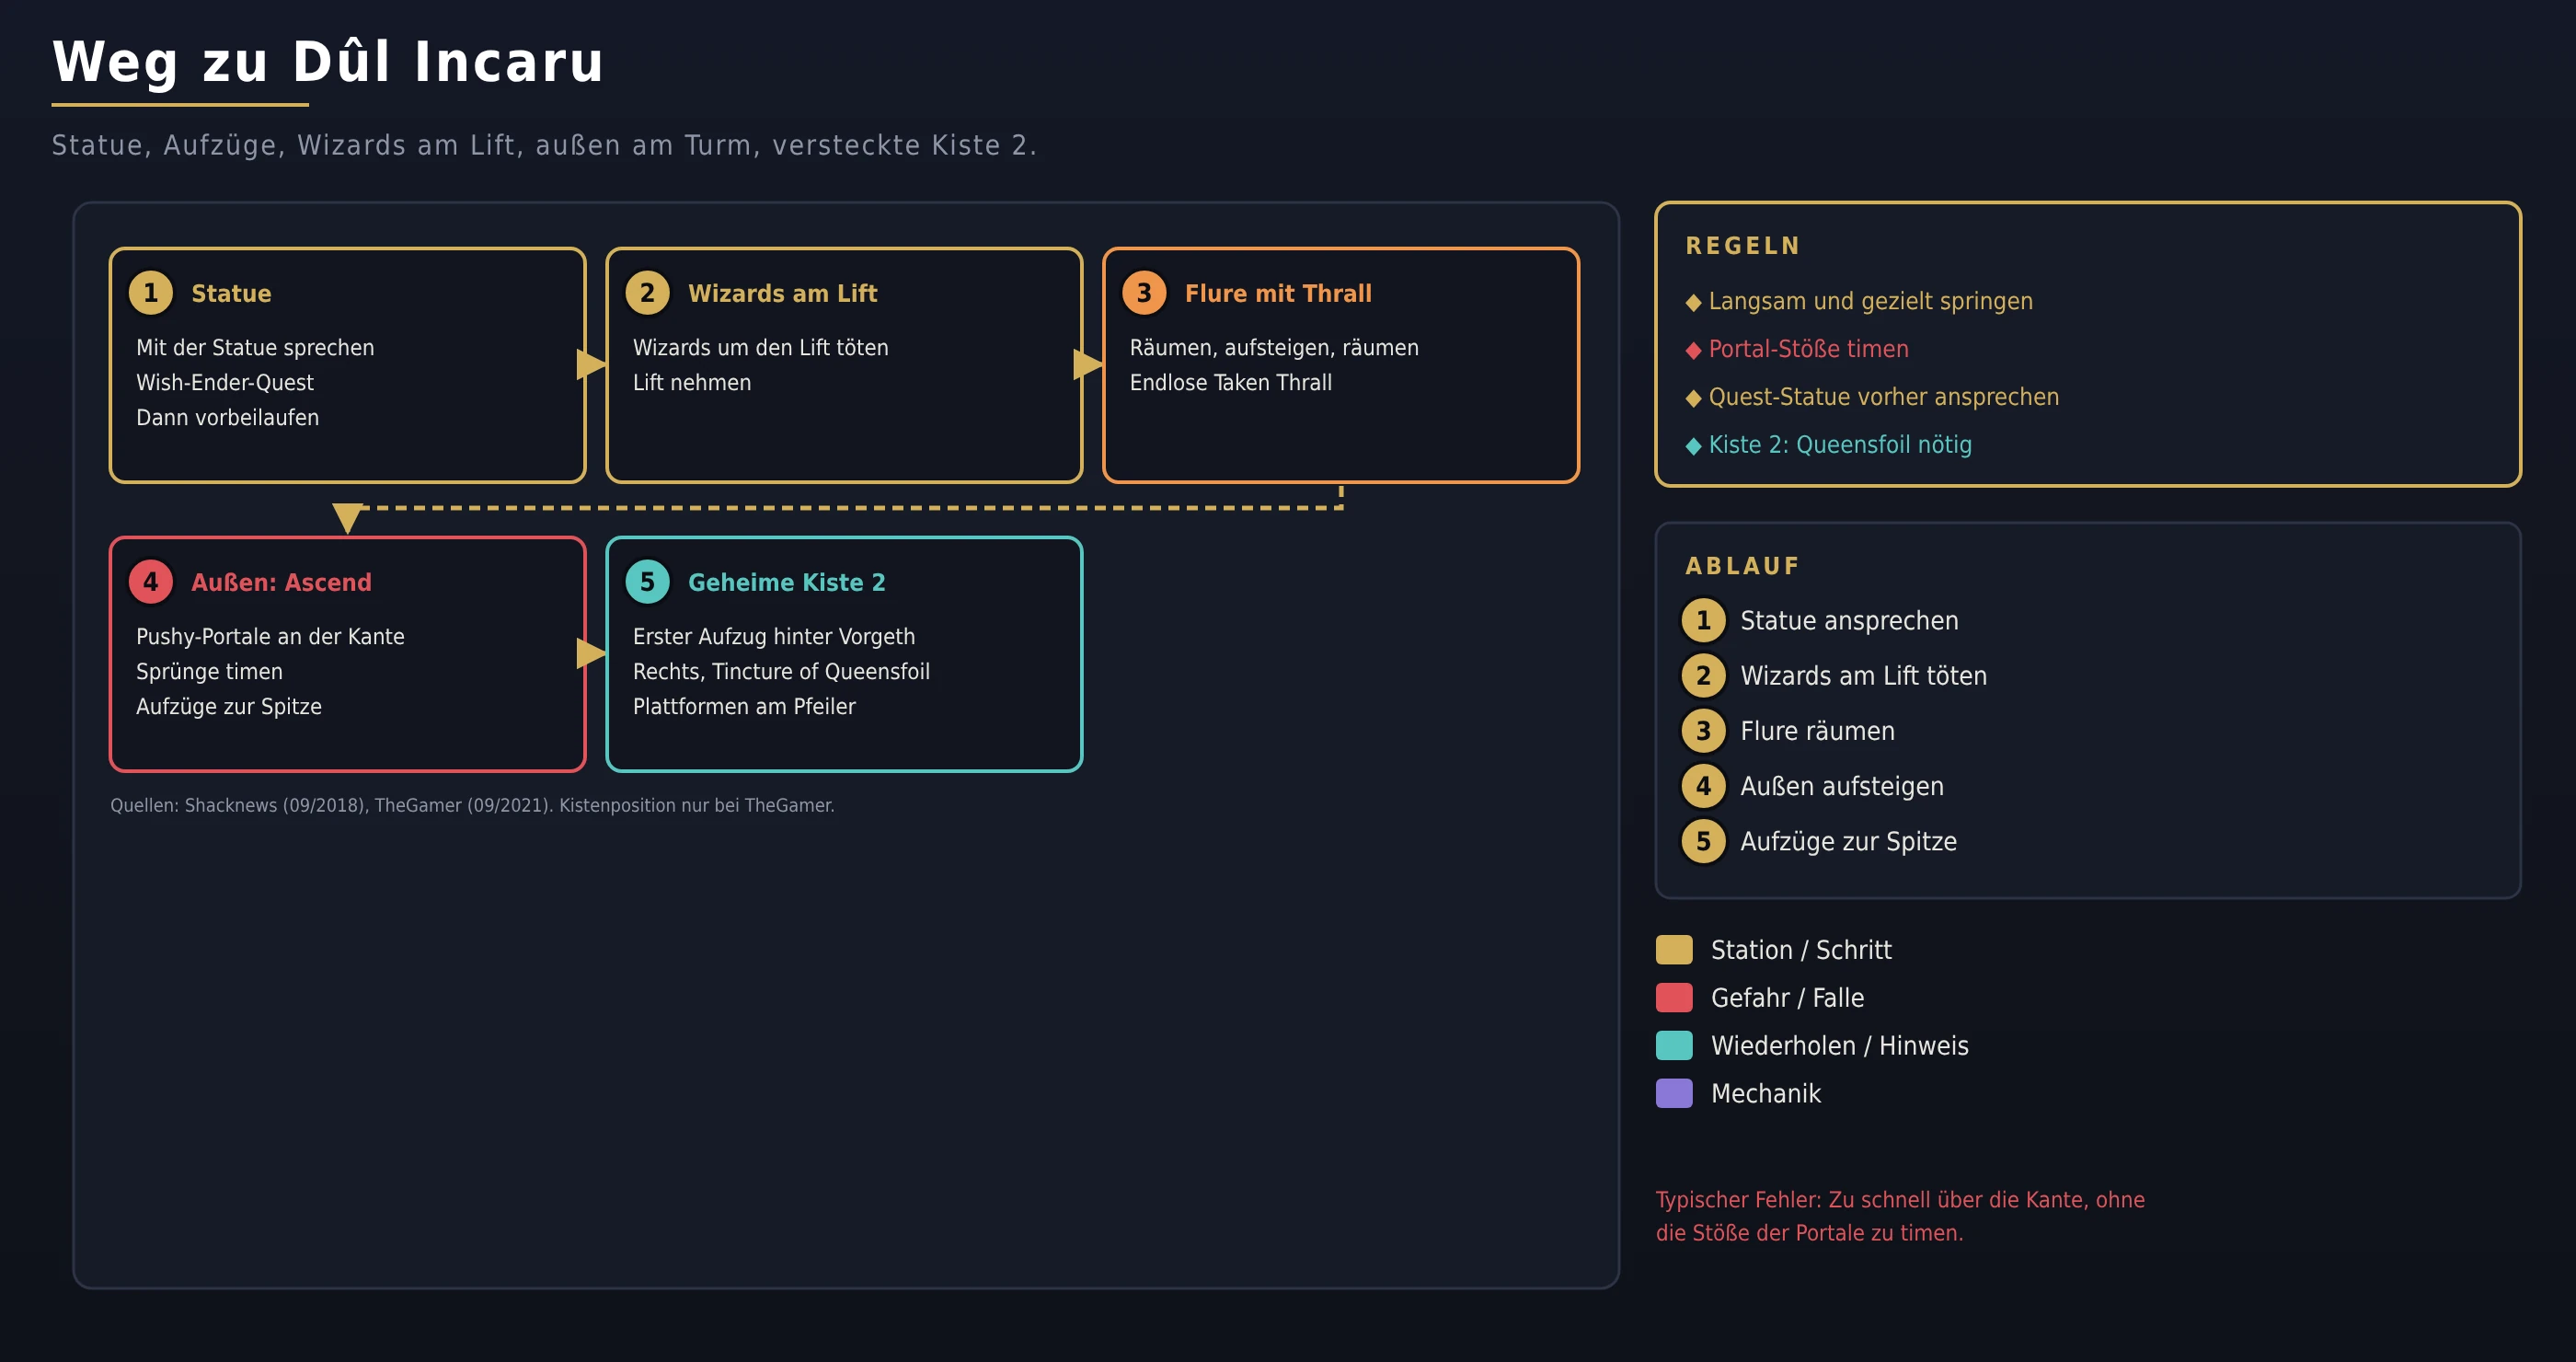This screenshot has height=1362, width=2576.
Task: Click Ablauf badge 4 beside Außen aufsteigen
Action: point(1703,786)
